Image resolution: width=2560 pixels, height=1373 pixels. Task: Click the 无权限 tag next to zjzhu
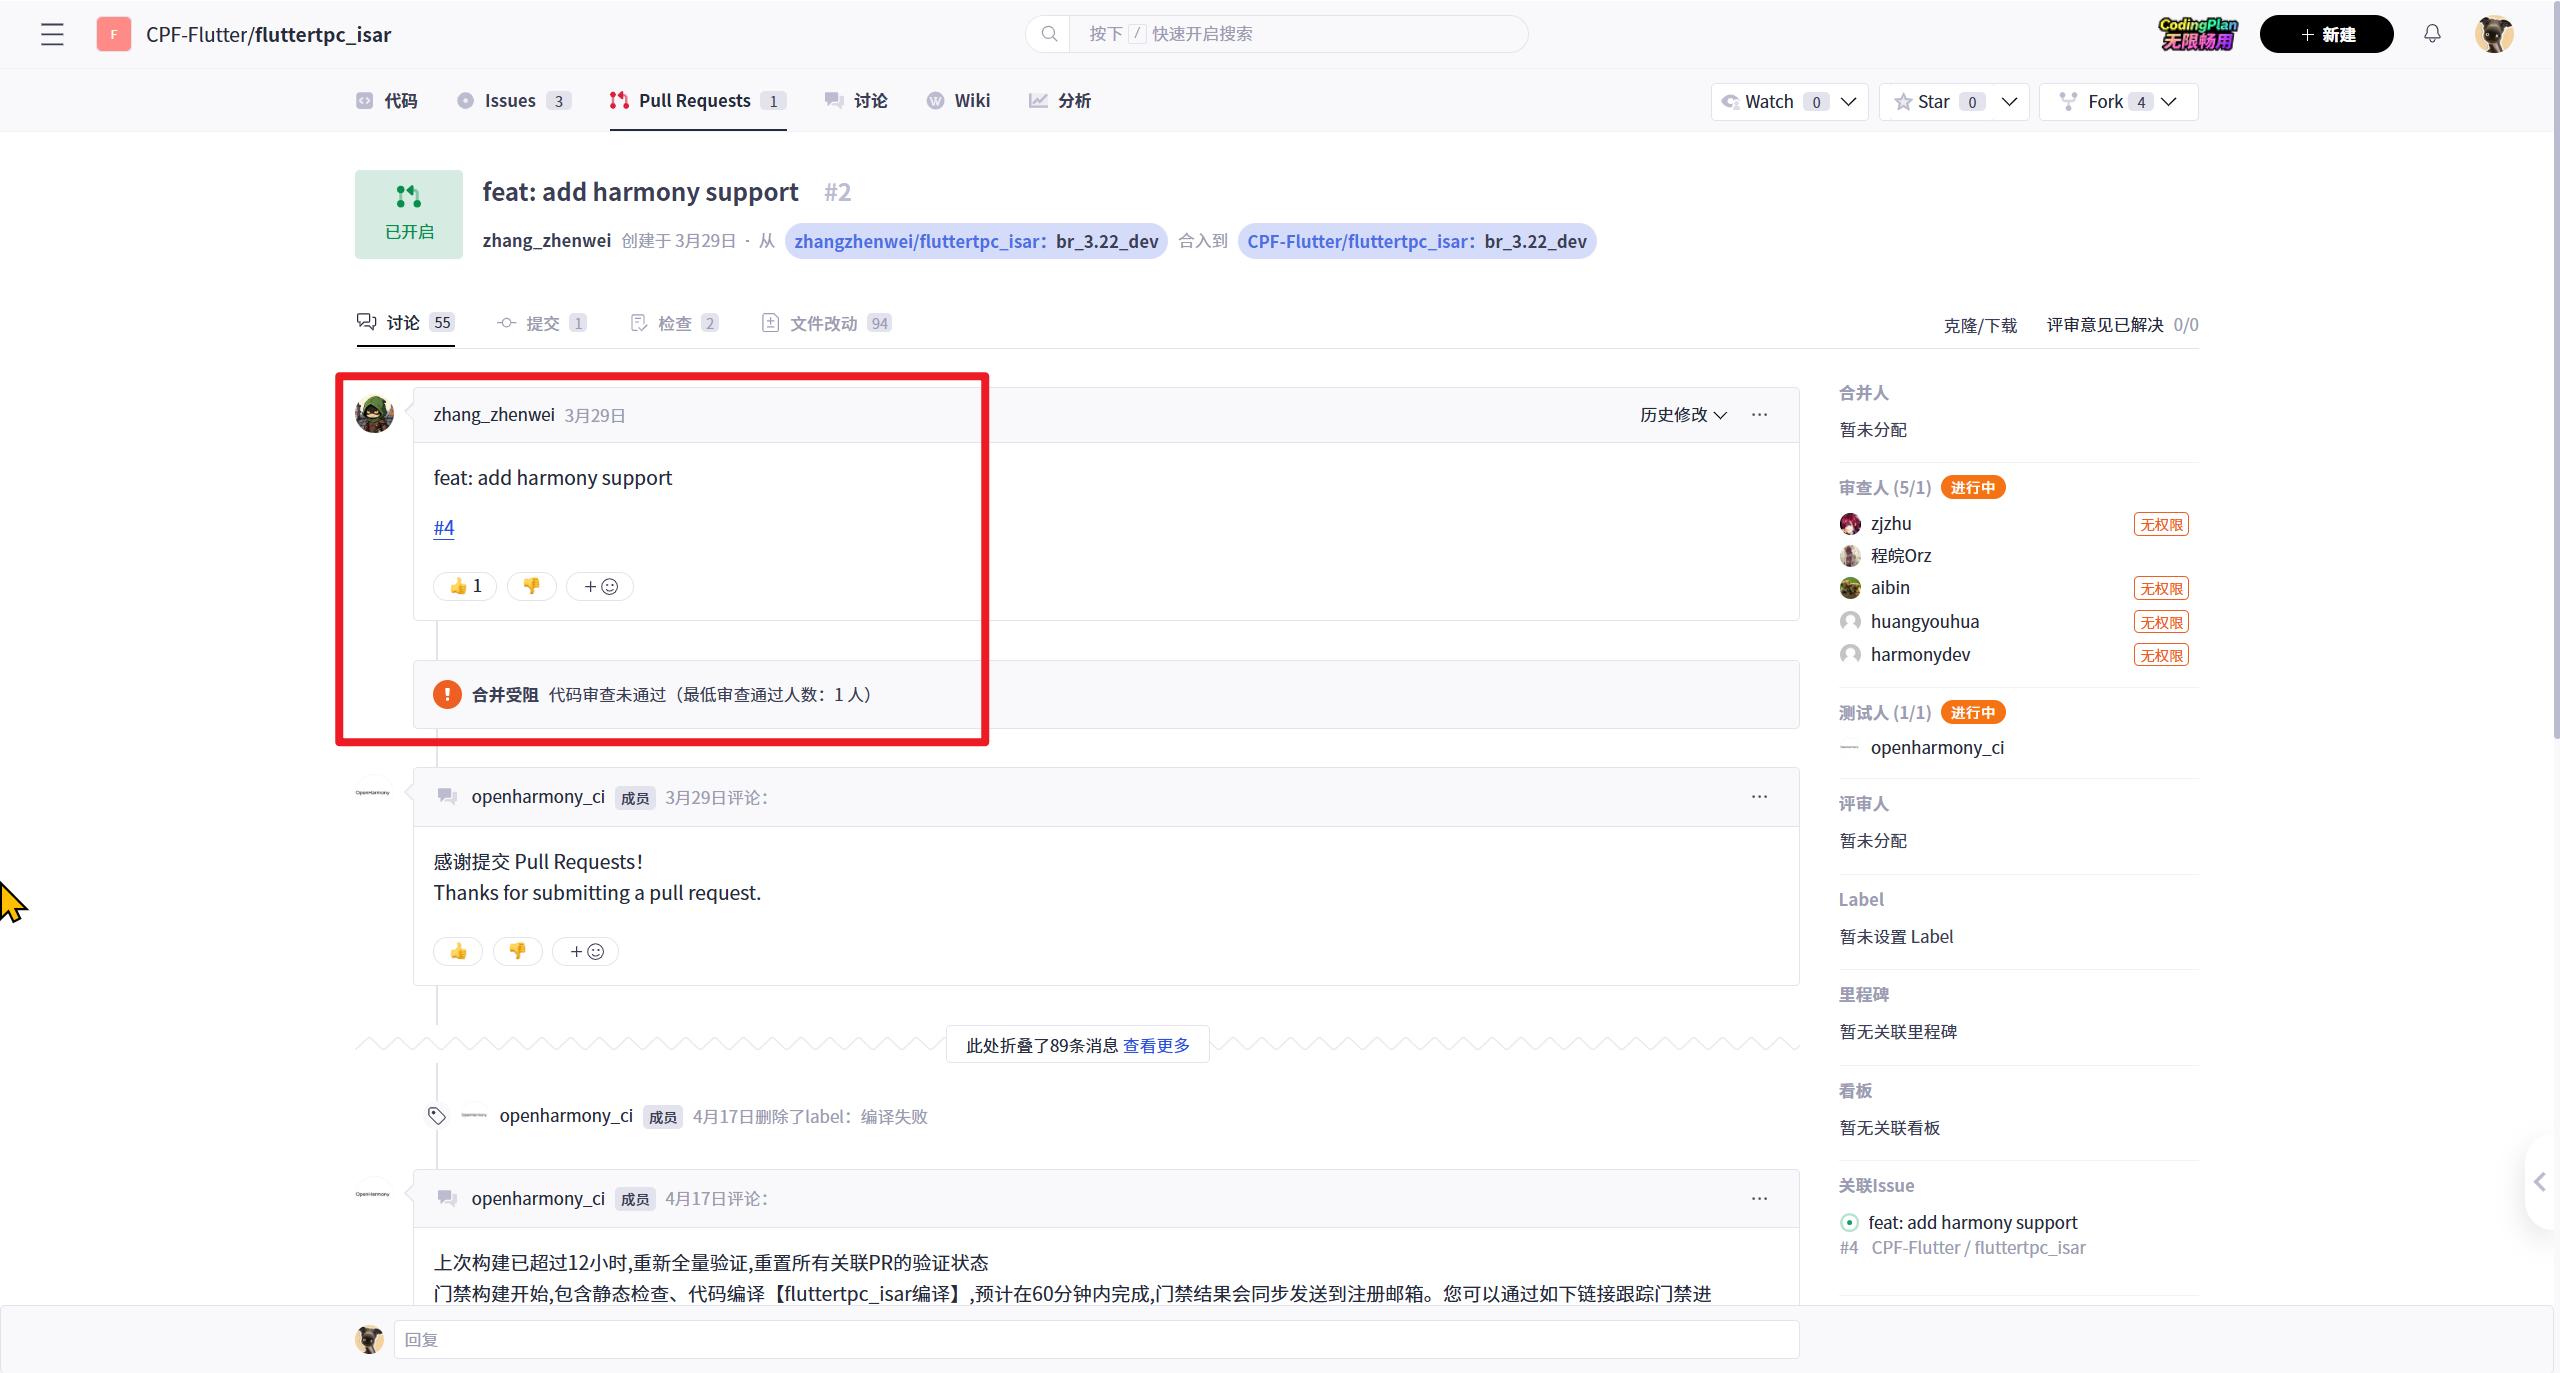[2161, 524]
